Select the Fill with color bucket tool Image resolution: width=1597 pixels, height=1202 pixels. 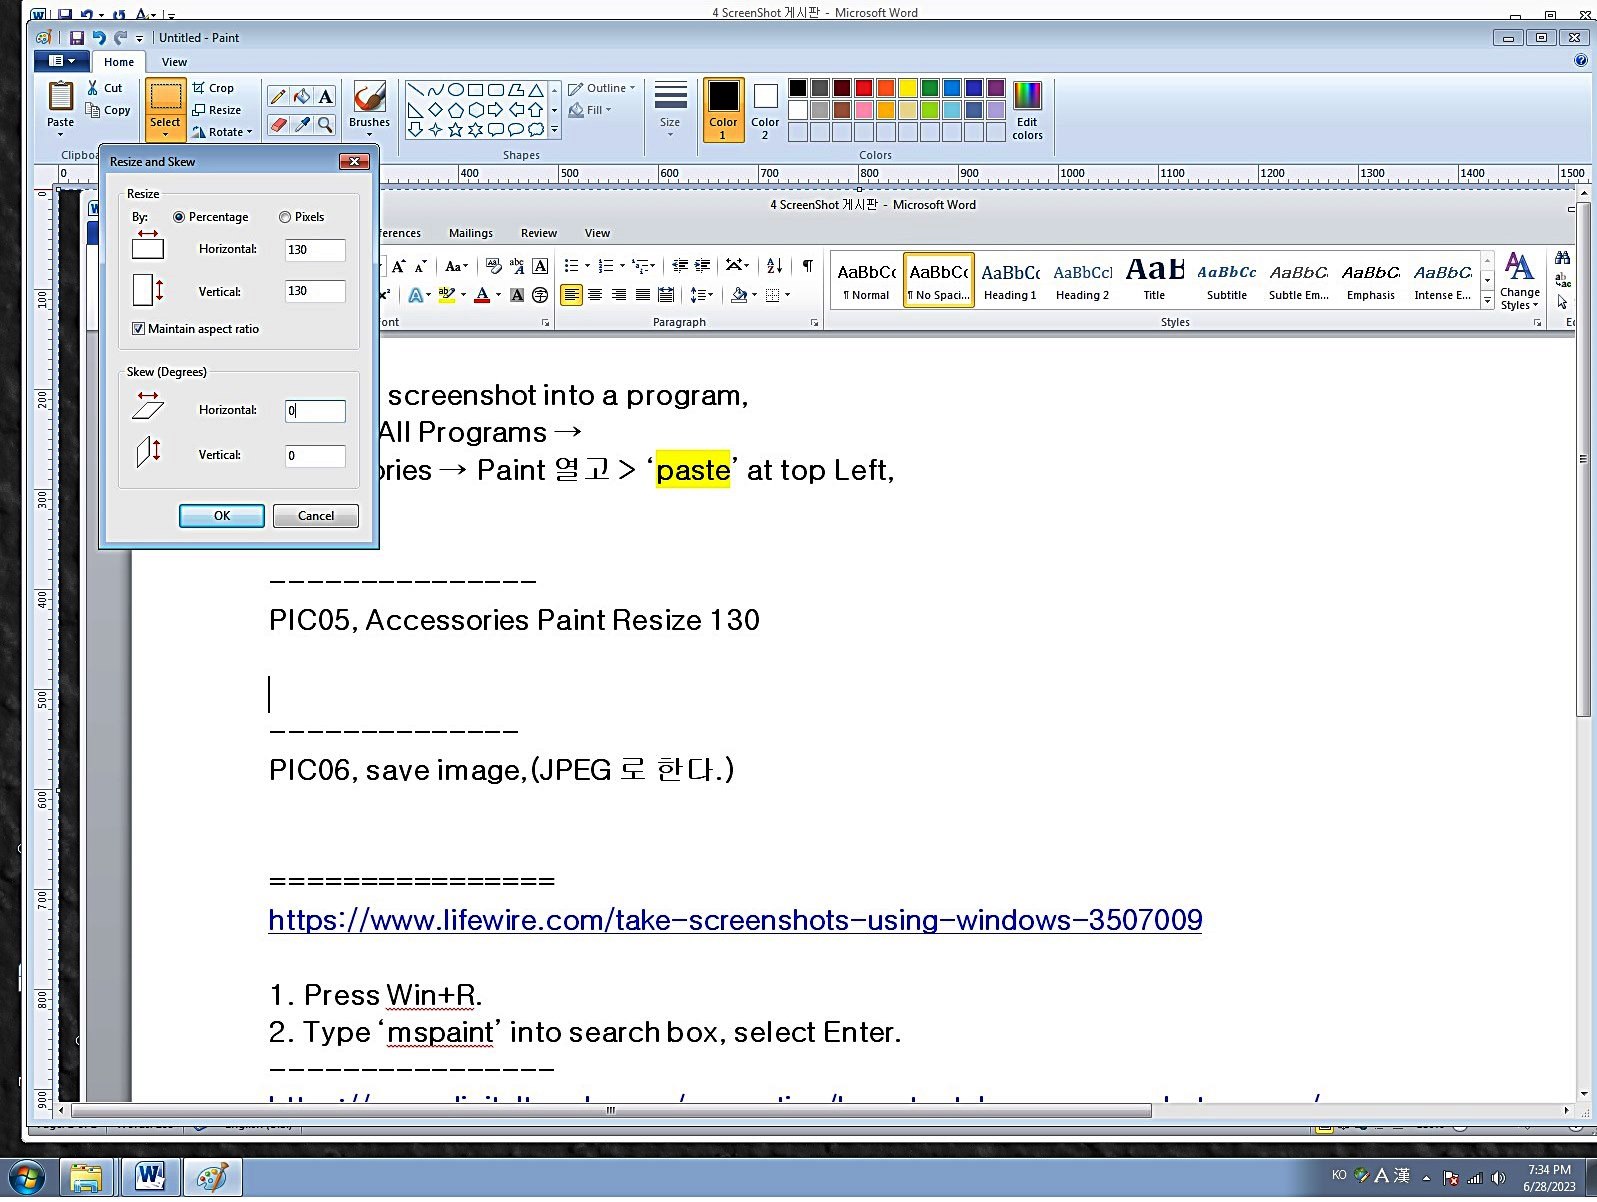301,97
